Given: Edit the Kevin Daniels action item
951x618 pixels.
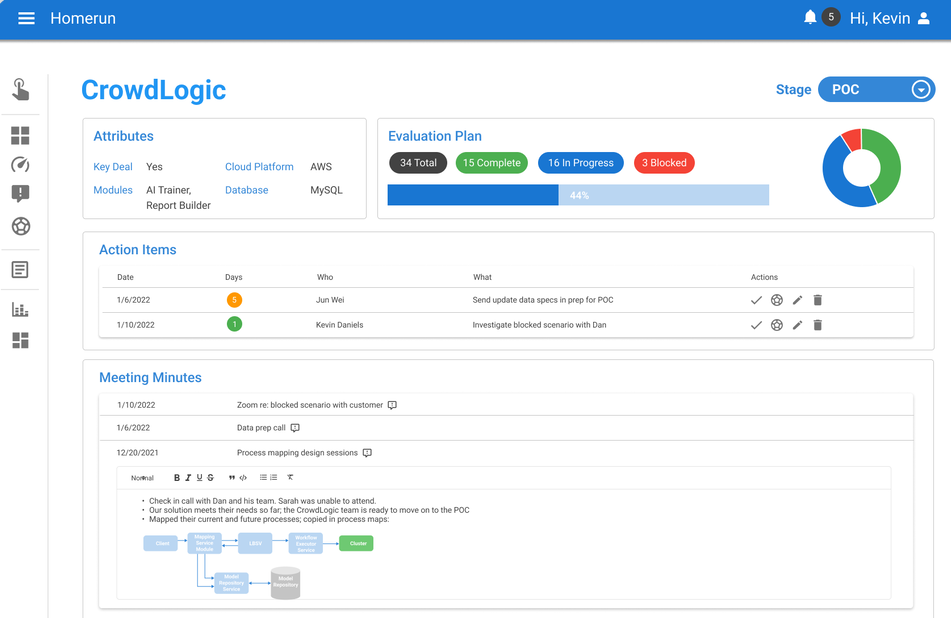Looking at the screenshot, I should pyautogui.click(x=797, y=324).
